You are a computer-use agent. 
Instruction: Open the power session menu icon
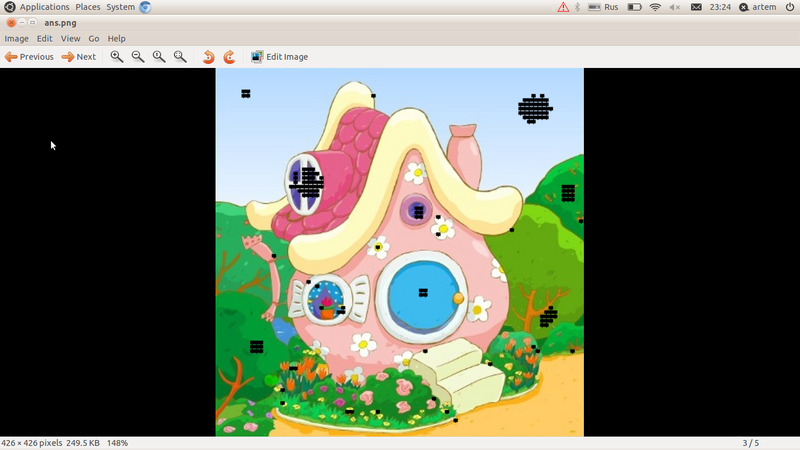(x=789, y=7)
